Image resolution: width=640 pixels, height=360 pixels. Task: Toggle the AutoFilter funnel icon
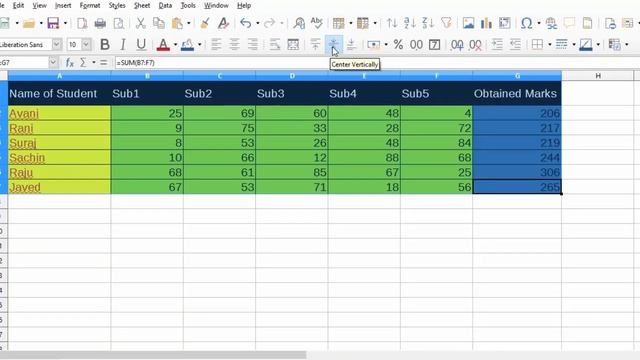(446, 23)
